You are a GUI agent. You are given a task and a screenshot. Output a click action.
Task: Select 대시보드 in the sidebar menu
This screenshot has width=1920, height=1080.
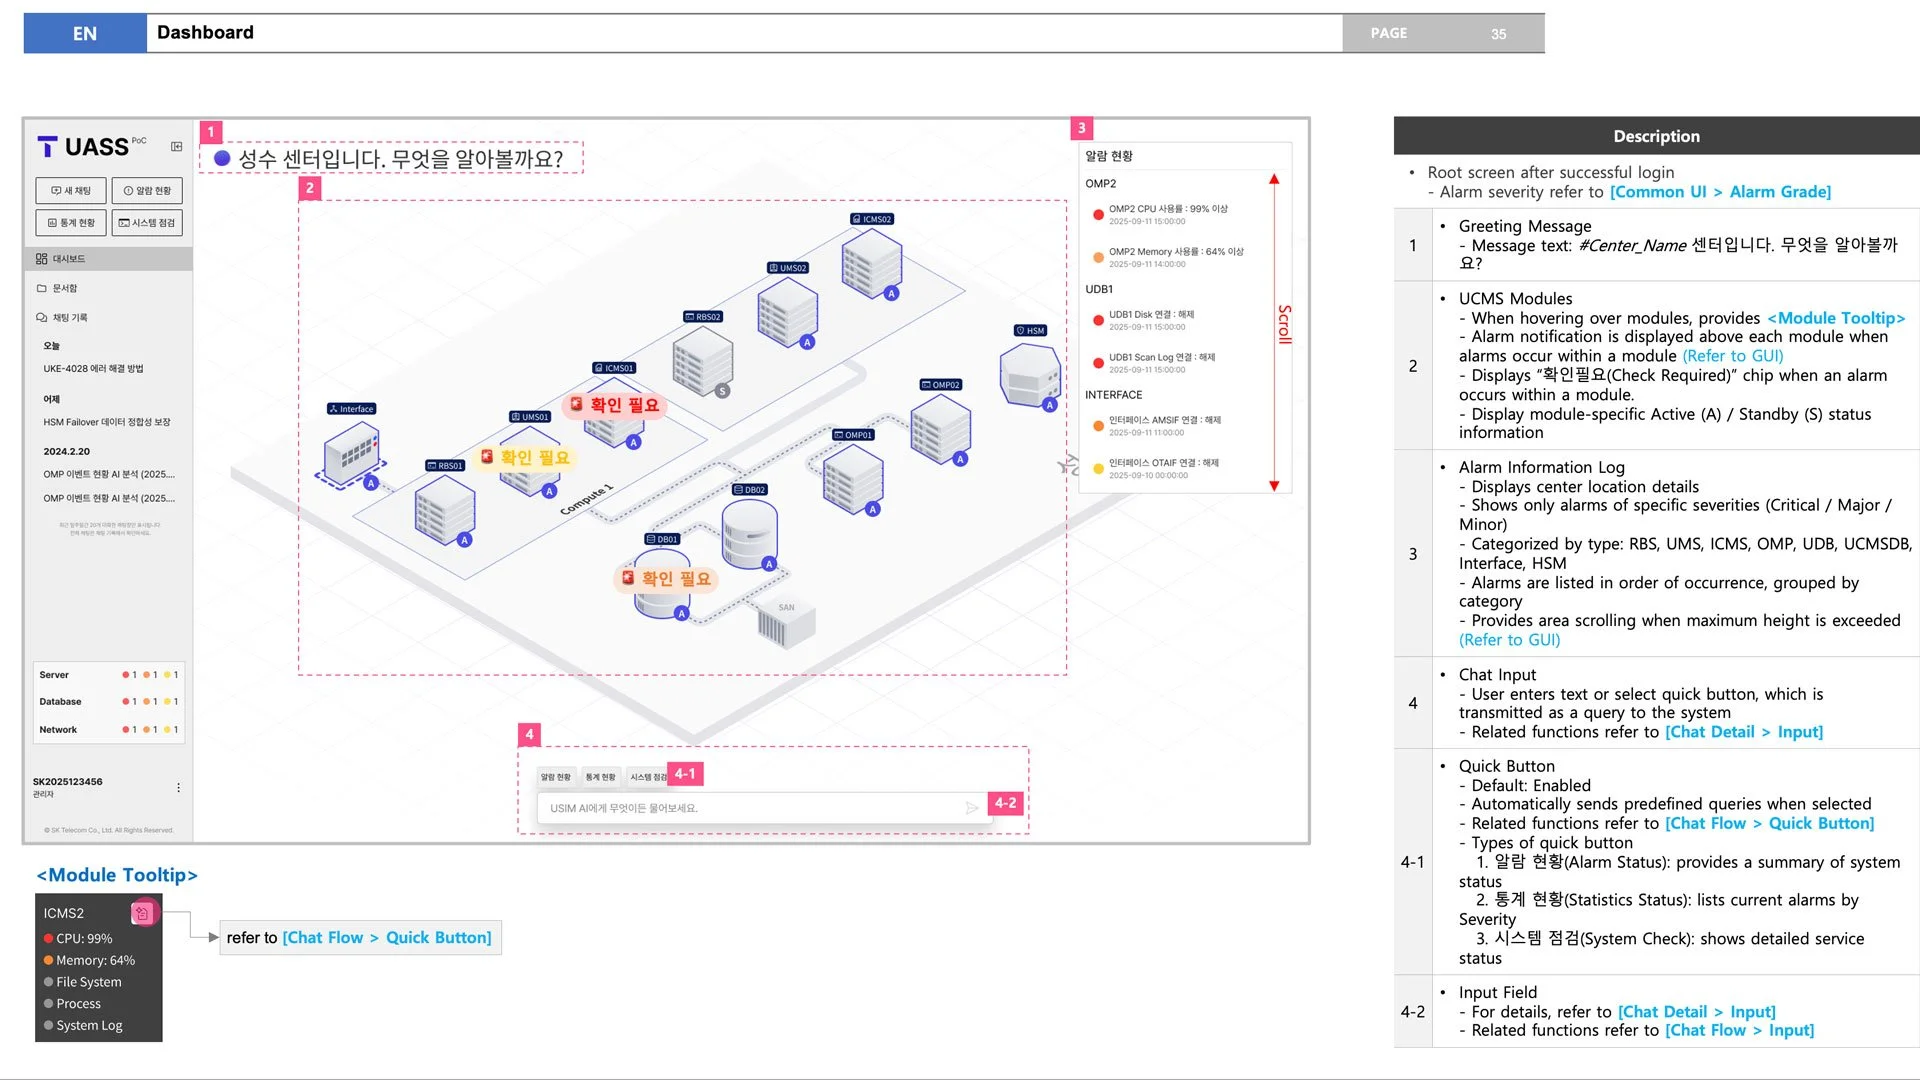click(x=69, y=259)
